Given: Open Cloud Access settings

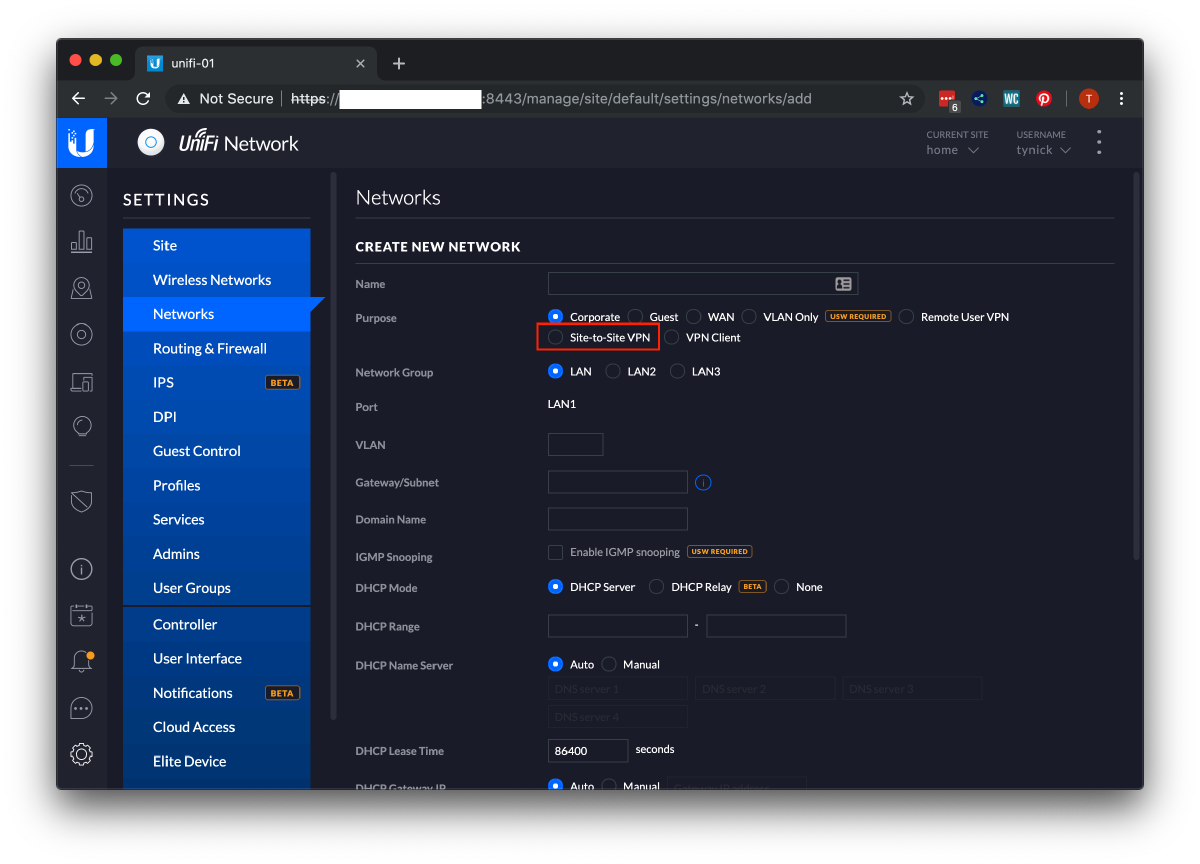Looking at the screenshot, I should 217,727.
